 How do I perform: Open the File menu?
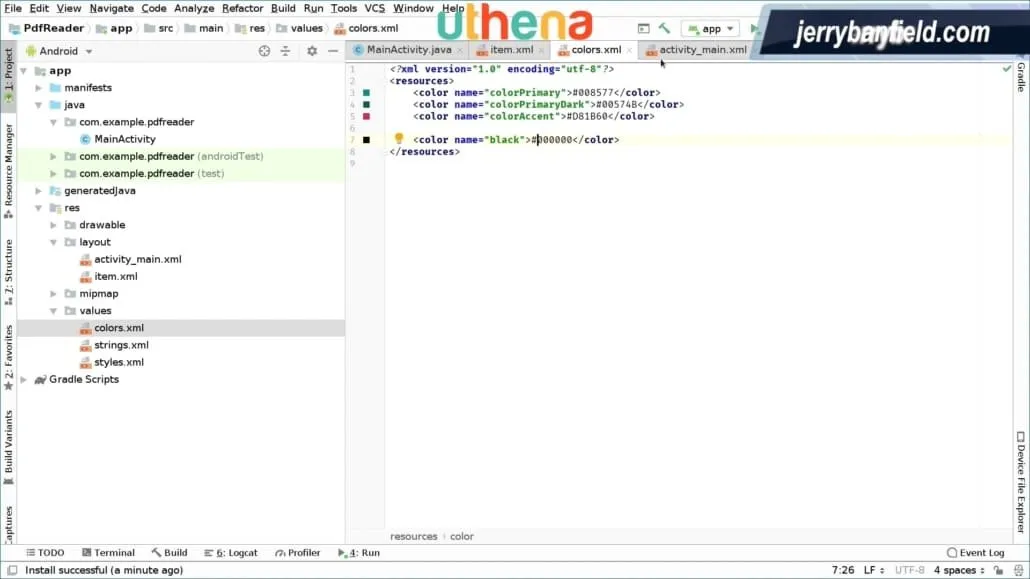point(13,9)
